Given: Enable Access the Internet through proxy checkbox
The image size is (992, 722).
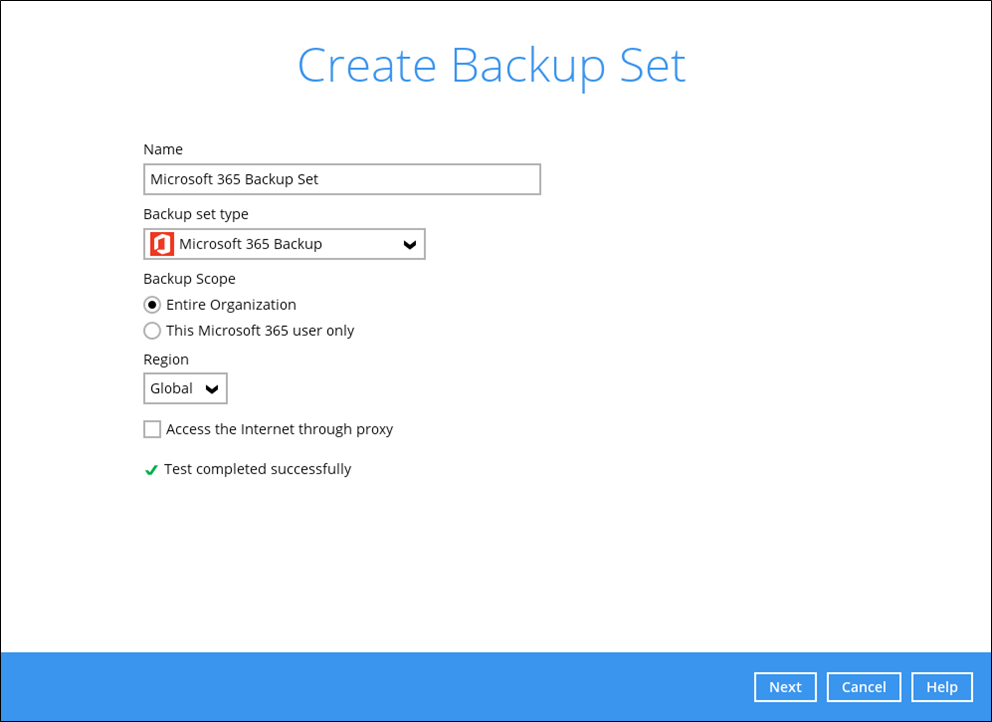Looking at the screenshot, I should point(152,430).
